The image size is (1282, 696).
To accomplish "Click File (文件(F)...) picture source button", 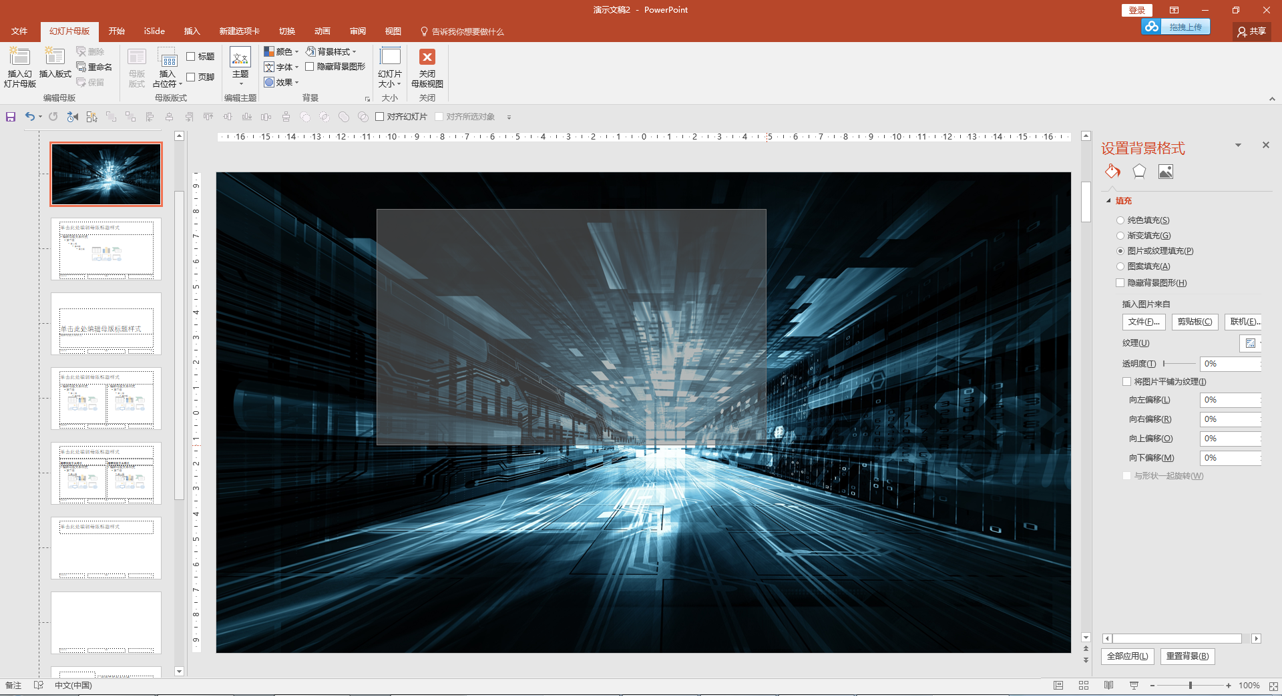I will [x=1144, y=322].
